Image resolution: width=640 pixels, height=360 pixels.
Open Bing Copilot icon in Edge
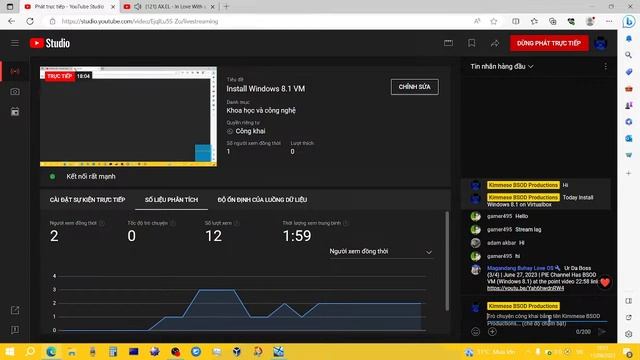click(x=629, y=21)
